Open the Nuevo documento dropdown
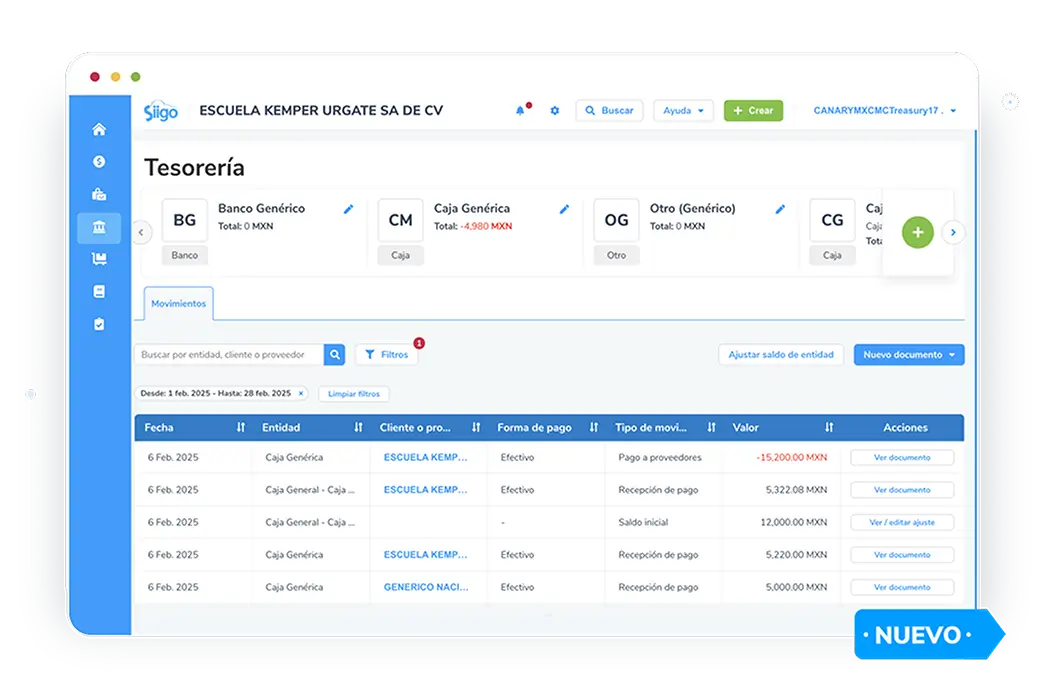The height and width of the screenshot is (688, 1050). [x=908, y=355]
